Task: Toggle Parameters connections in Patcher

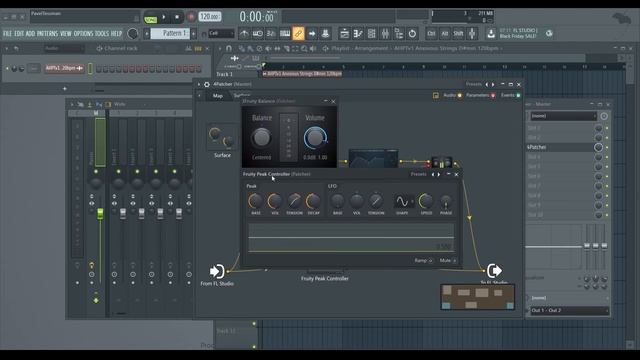Action: click(480, 95)
